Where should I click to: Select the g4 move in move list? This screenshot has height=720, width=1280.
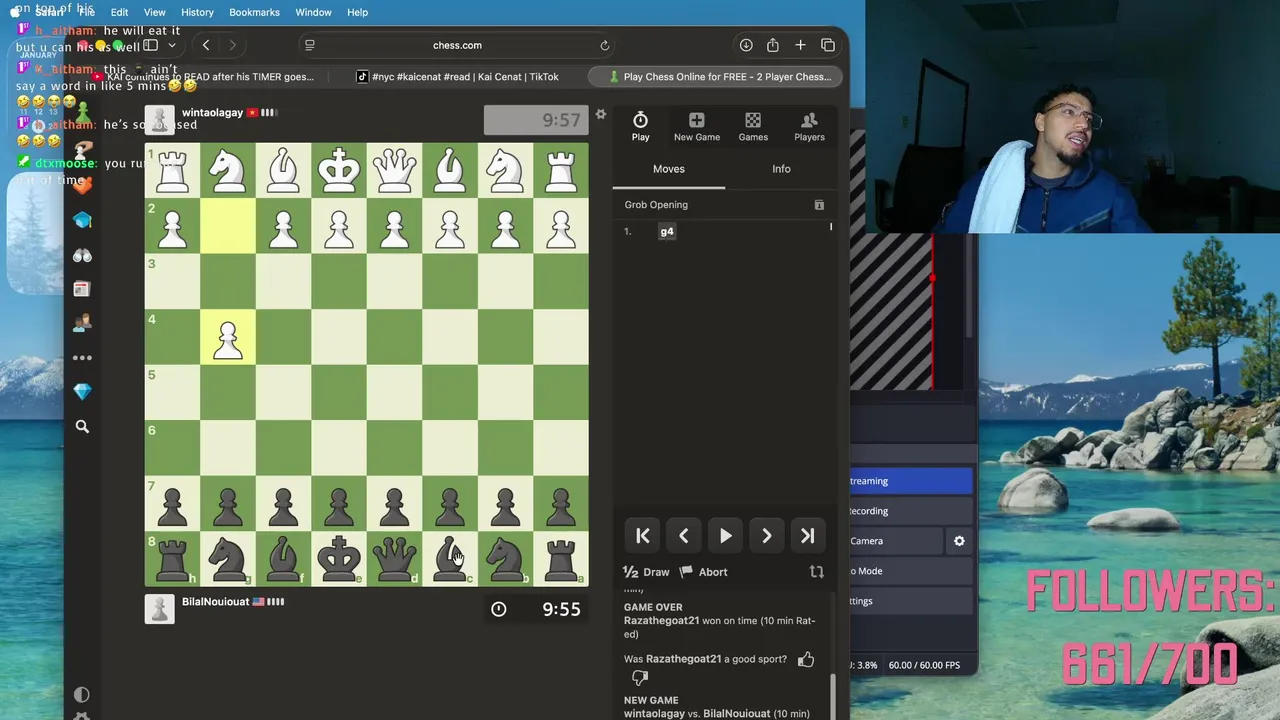click(x=667, y=231)
